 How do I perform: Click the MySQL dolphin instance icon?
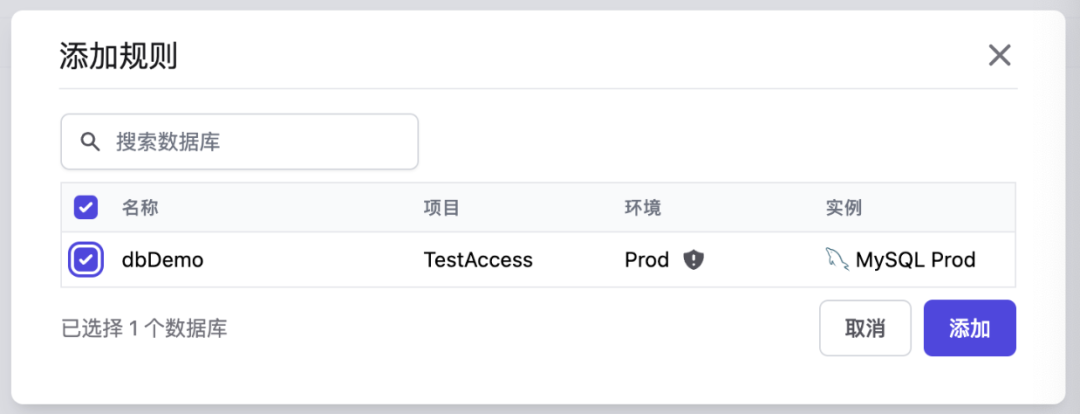click(836, 260)
